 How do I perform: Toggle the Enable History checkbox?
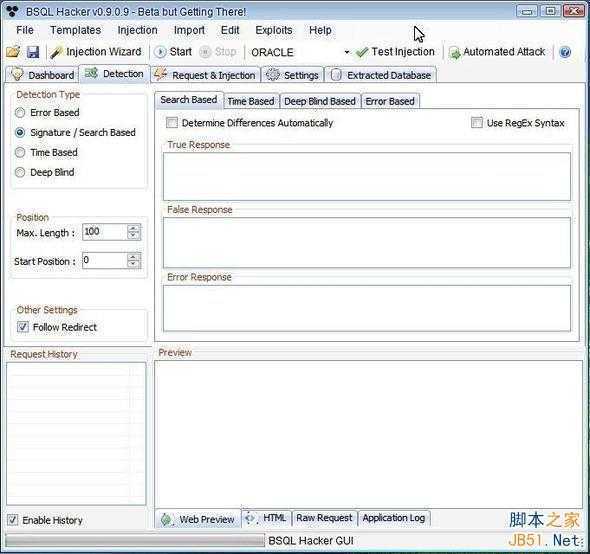(12, 520)
